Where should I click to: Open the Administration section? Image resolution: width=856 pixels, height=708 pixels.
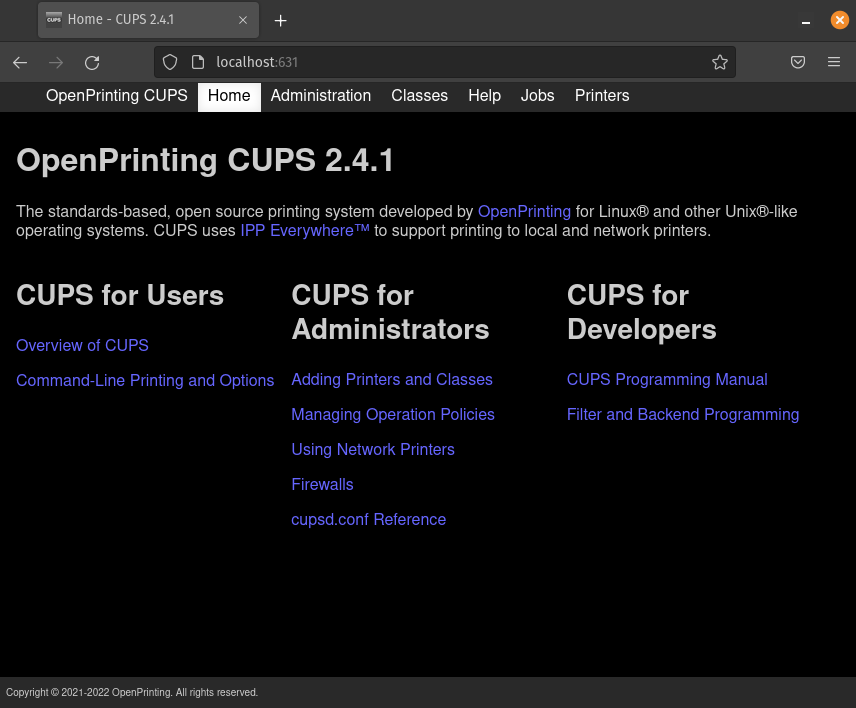coord(320,96)
